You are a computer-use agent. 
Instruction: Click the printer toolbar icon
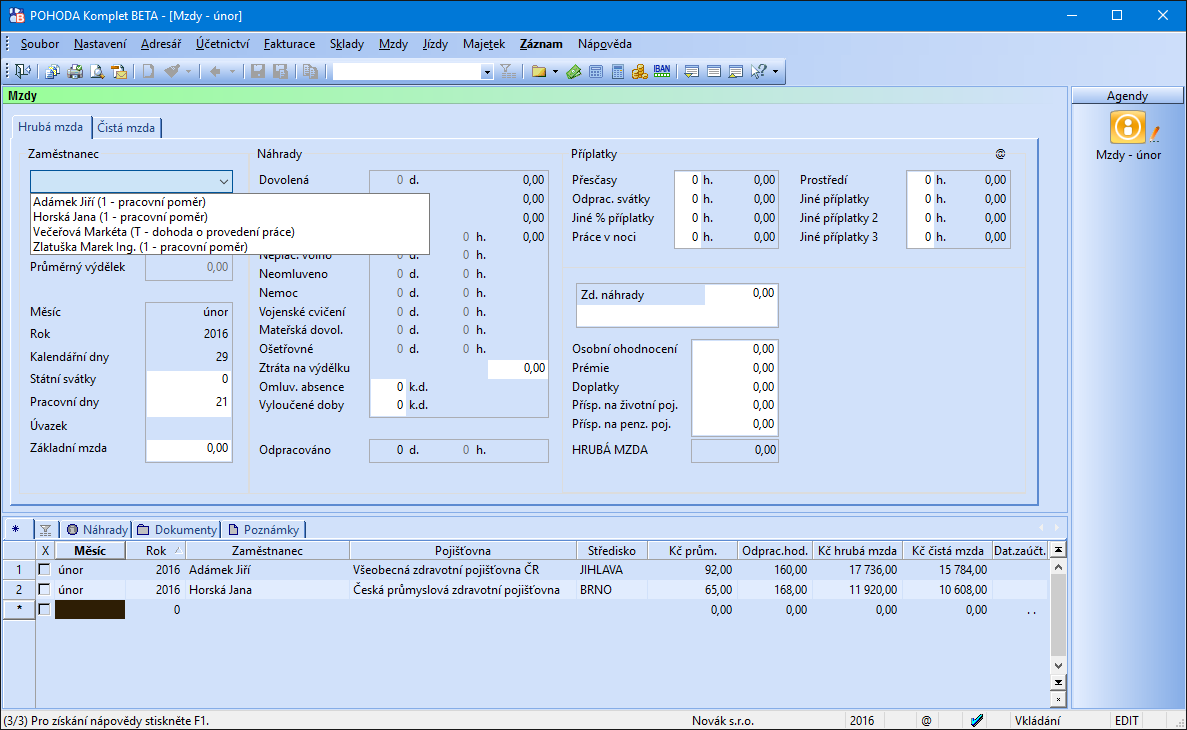[75, 71]
